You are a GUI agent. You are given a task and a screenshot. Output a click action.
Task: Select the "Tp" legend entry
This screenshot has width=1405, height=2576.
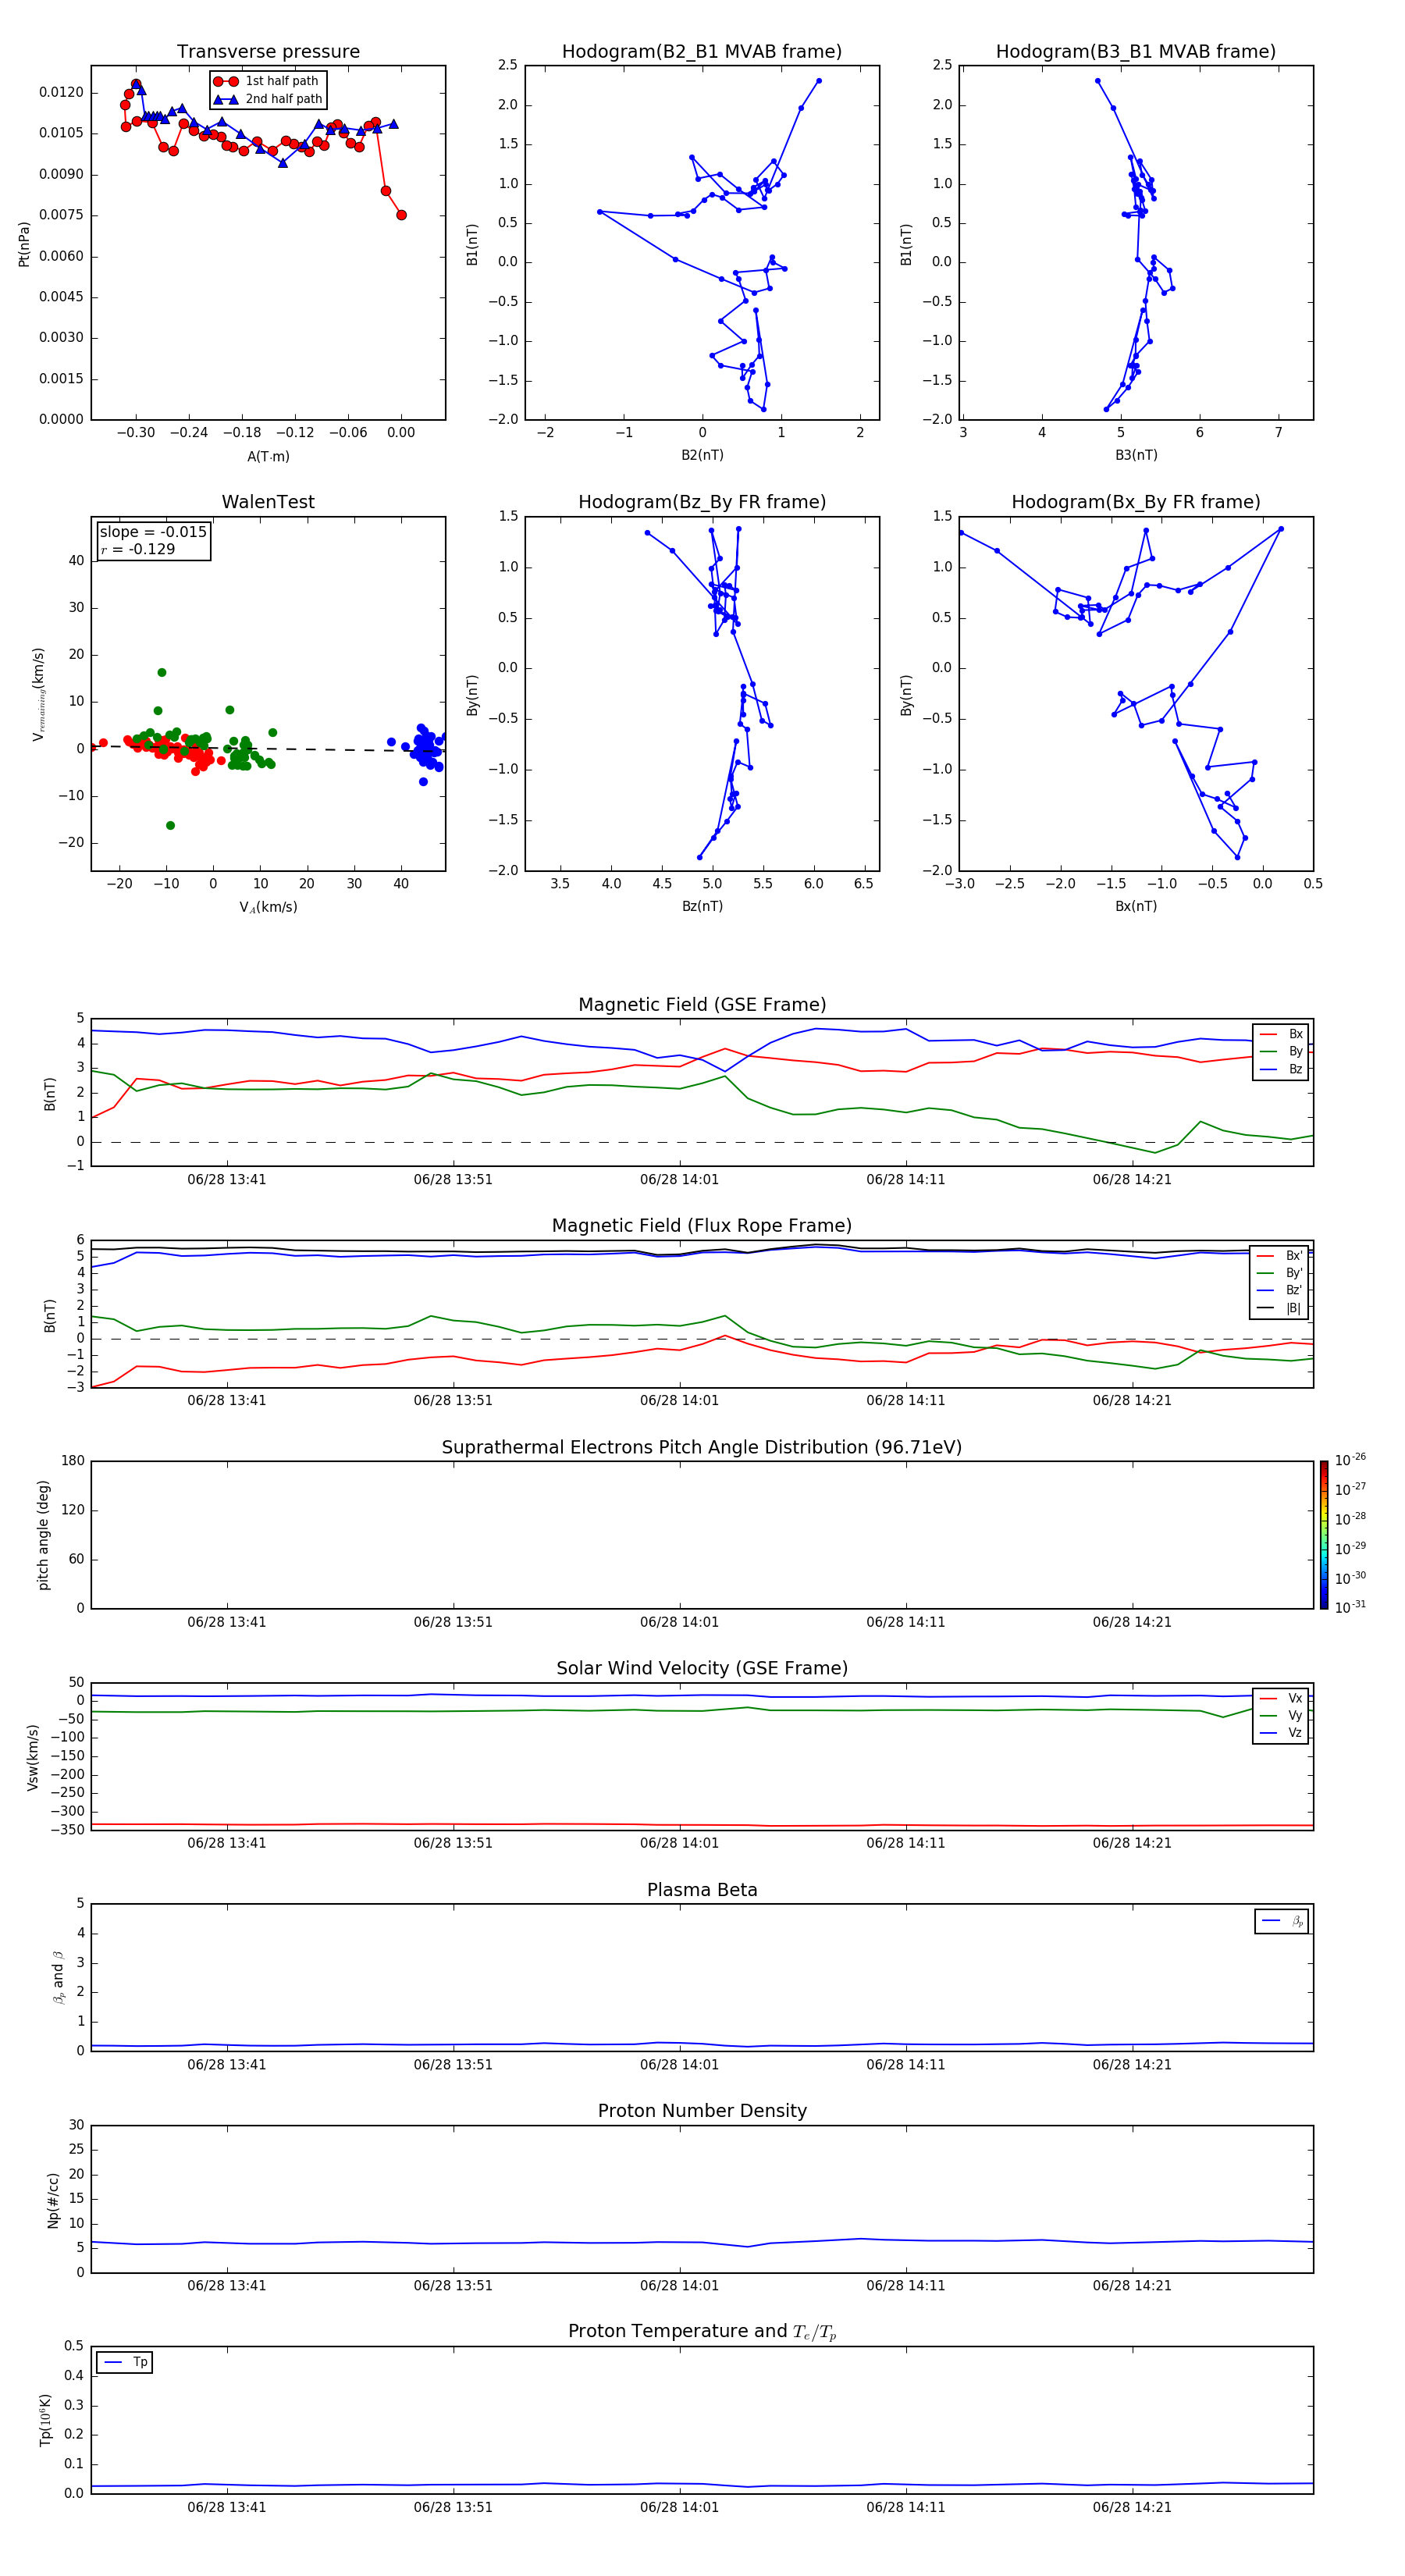point(125,2362)
